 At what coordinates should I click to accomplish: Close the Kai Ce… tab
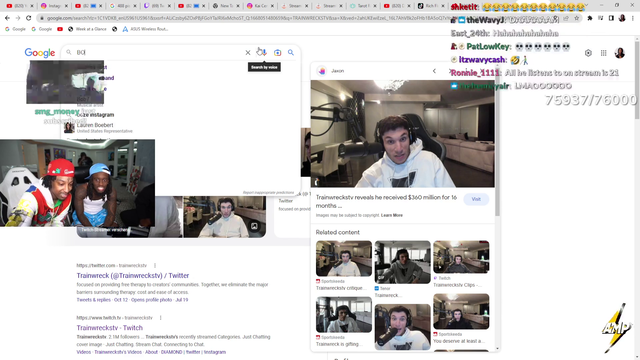tap(272, 6)
